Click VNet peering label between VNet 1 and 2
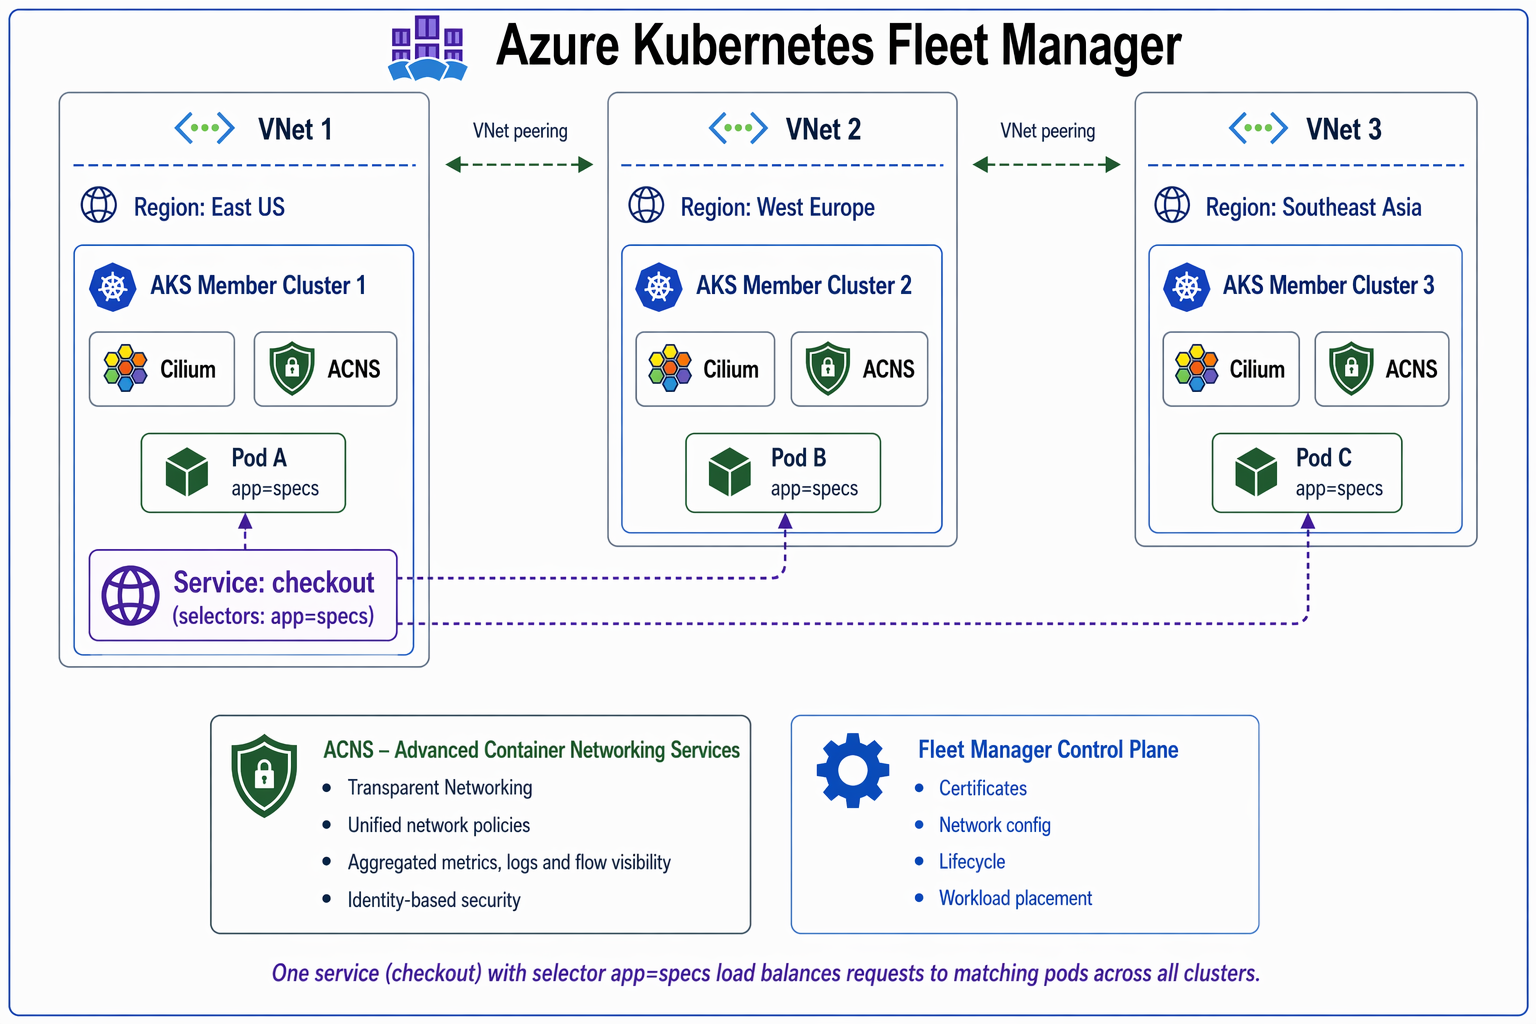 (520, 131)
